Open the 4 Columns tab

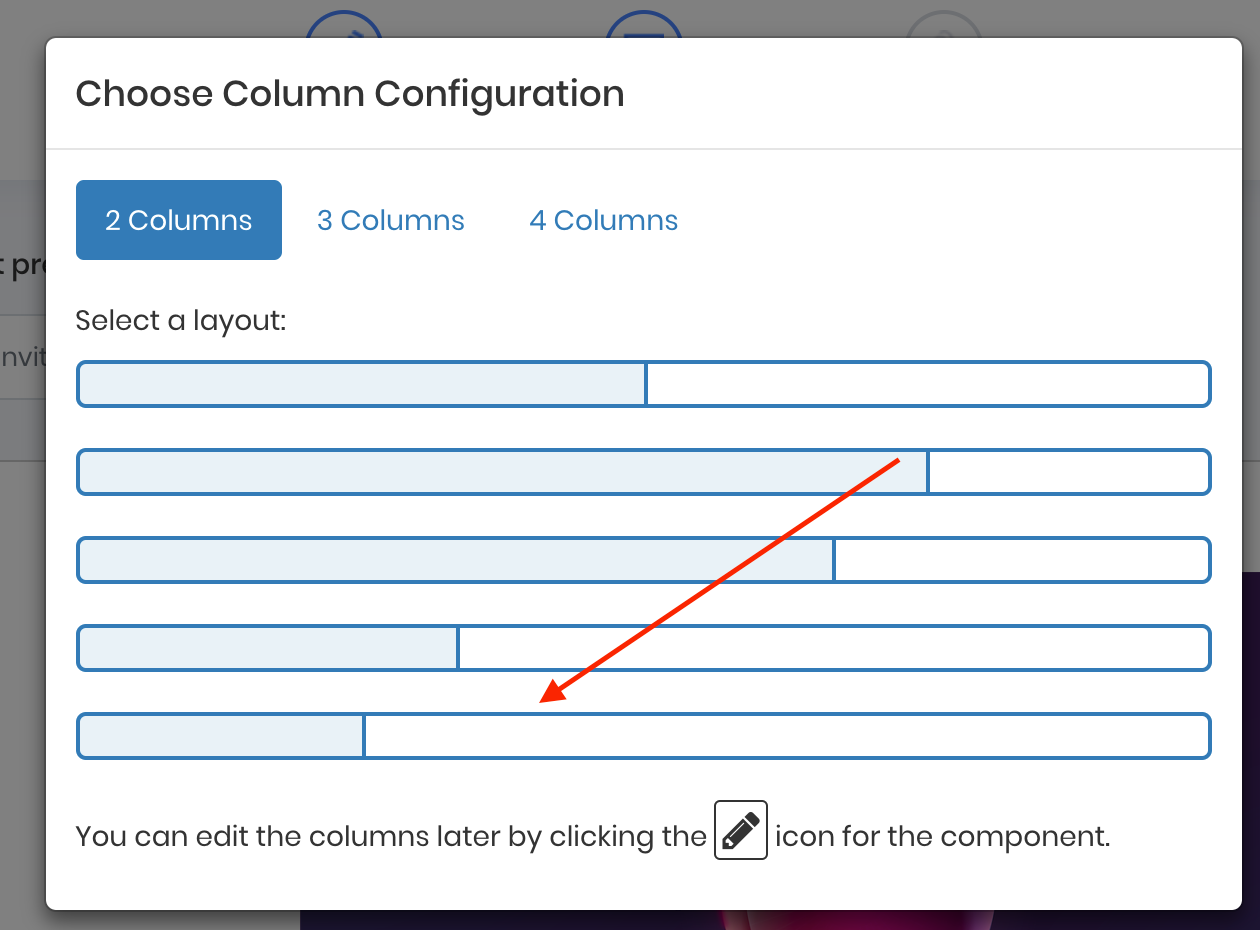coord(604,220)
